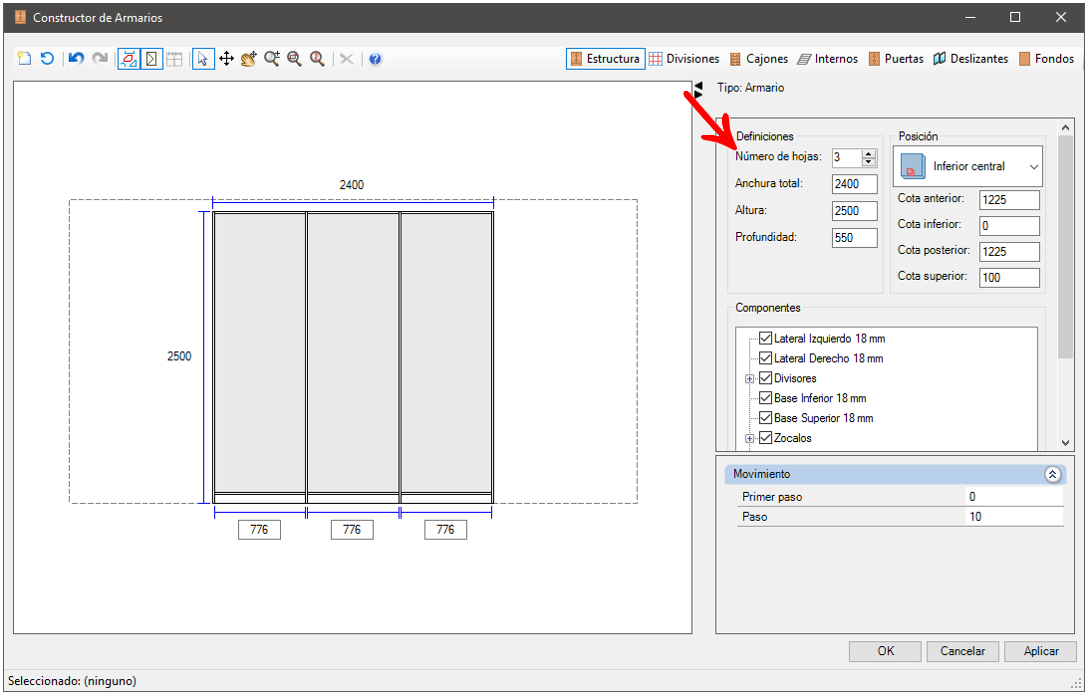Select the arrow pointer tool
The image size is (1088, 697).
click(203, 59)
